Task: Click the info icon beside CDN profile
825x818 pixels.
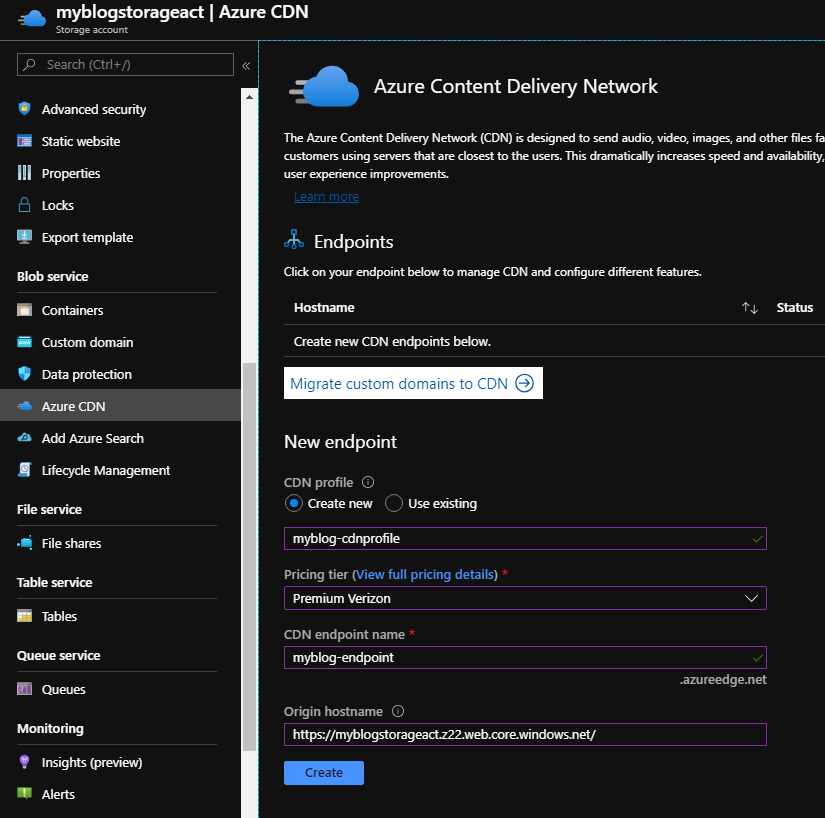Action: point(368,482)
